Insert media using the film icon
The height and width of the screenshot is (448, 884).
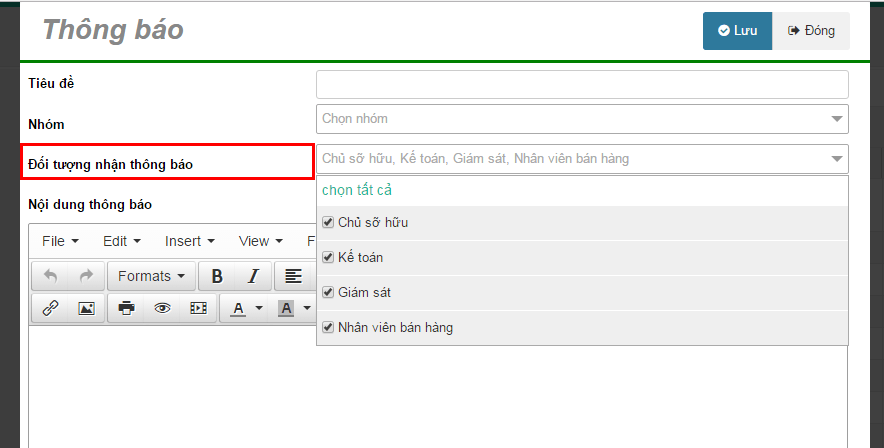pos(198,308)
